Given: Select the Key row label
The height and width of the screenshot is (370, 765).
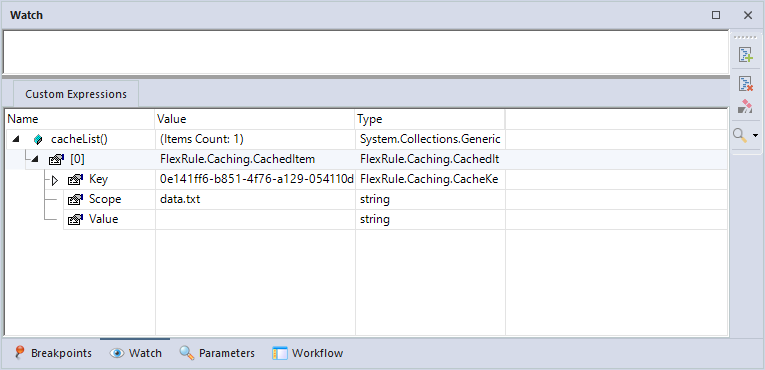Looking at the screenshot, I should (x=98, y=180).
